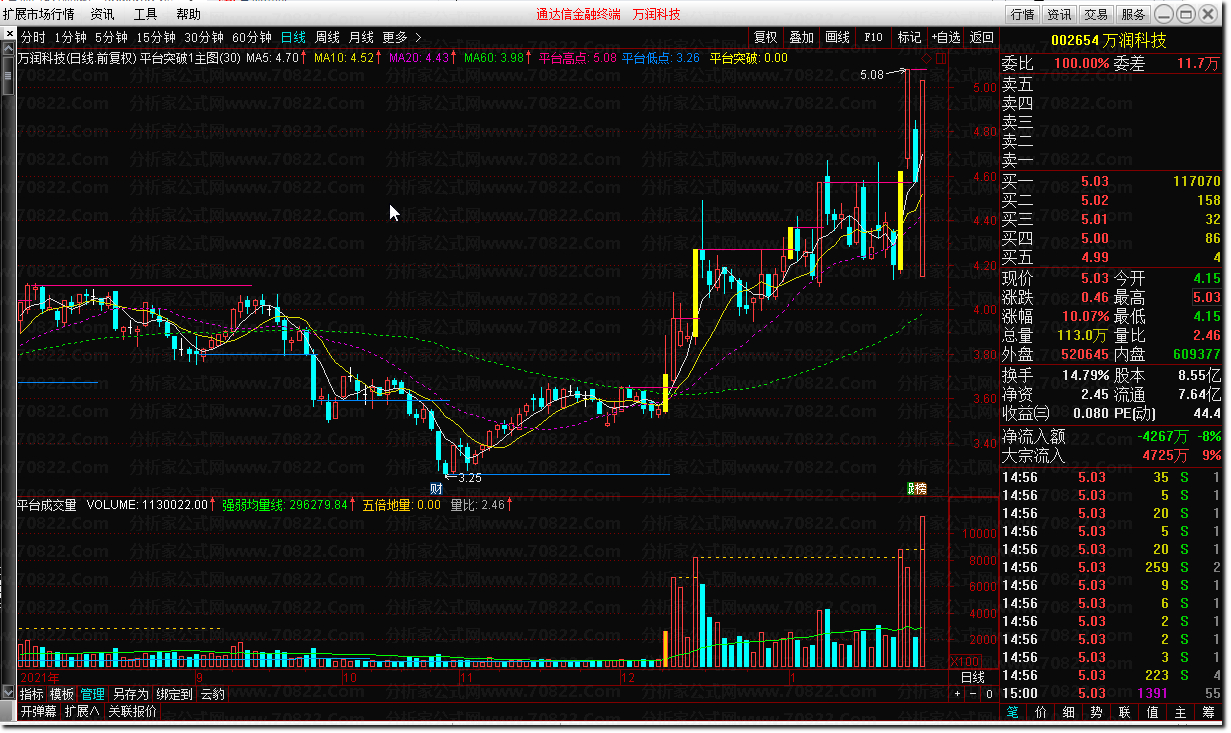
Task: Click the 标记 toolbar button
Action: [909, 38]
